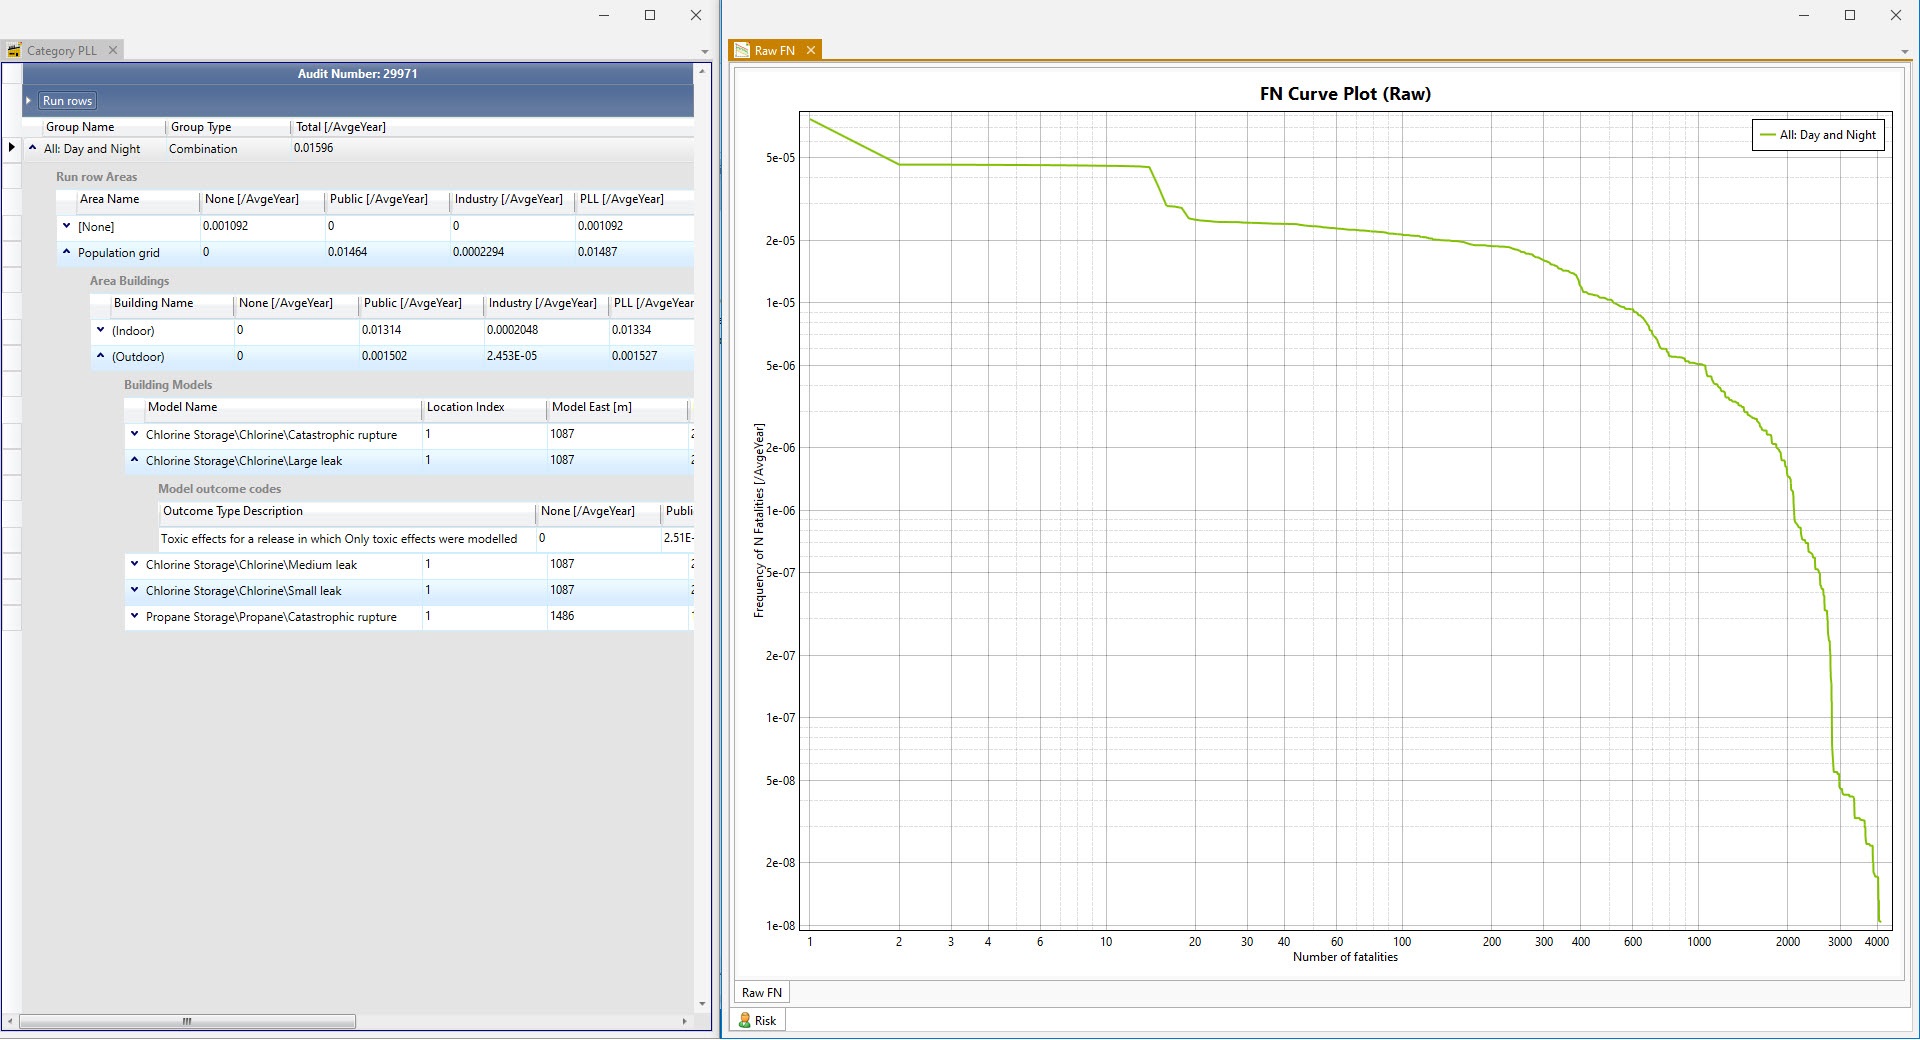
Task: Expand the Propane Catastrophic rupture model row
Action: coord(136,616)
